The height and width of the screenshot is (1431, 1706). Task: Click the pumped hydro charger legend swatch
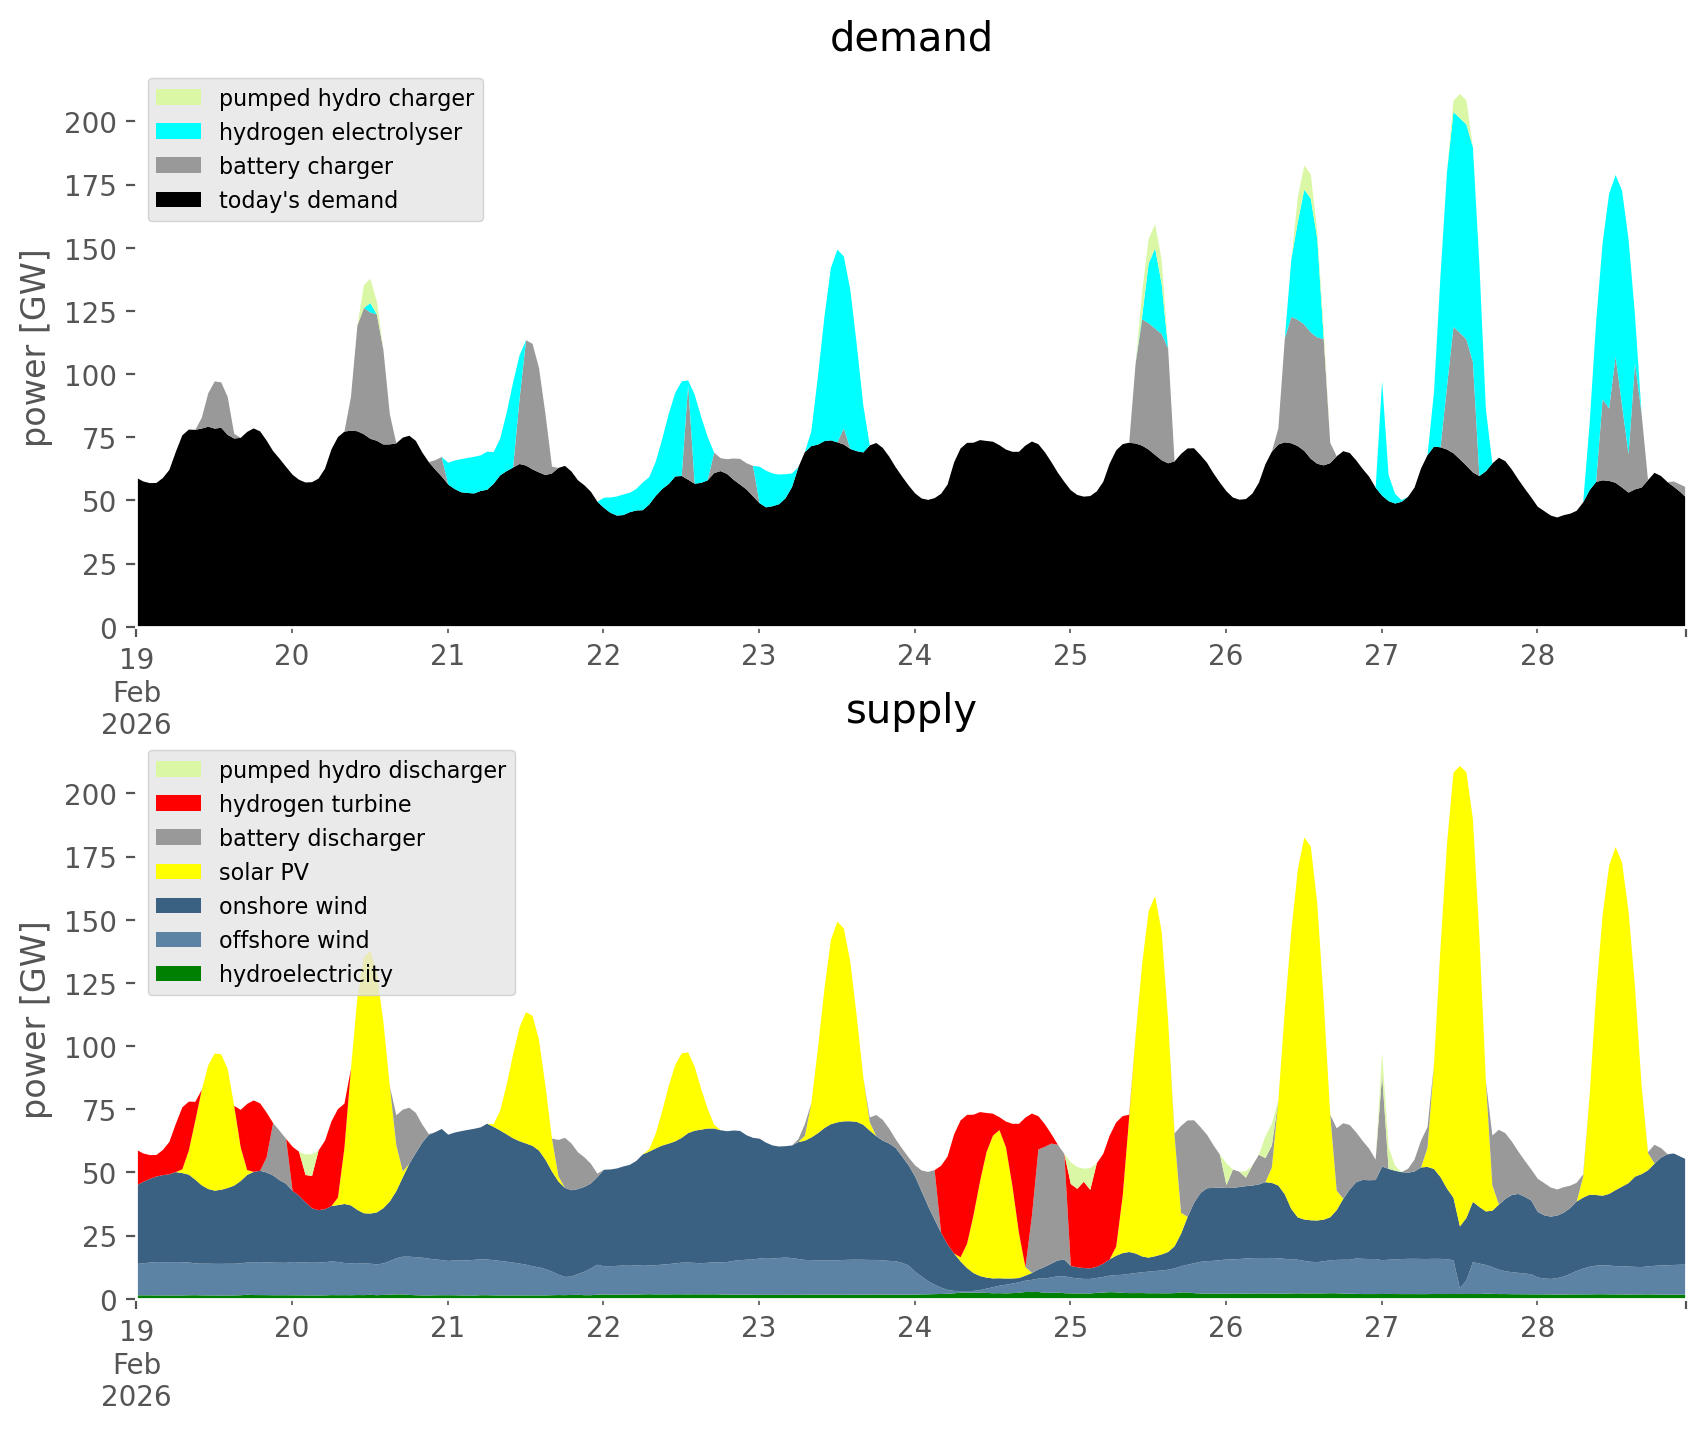[x=179, y=98]
